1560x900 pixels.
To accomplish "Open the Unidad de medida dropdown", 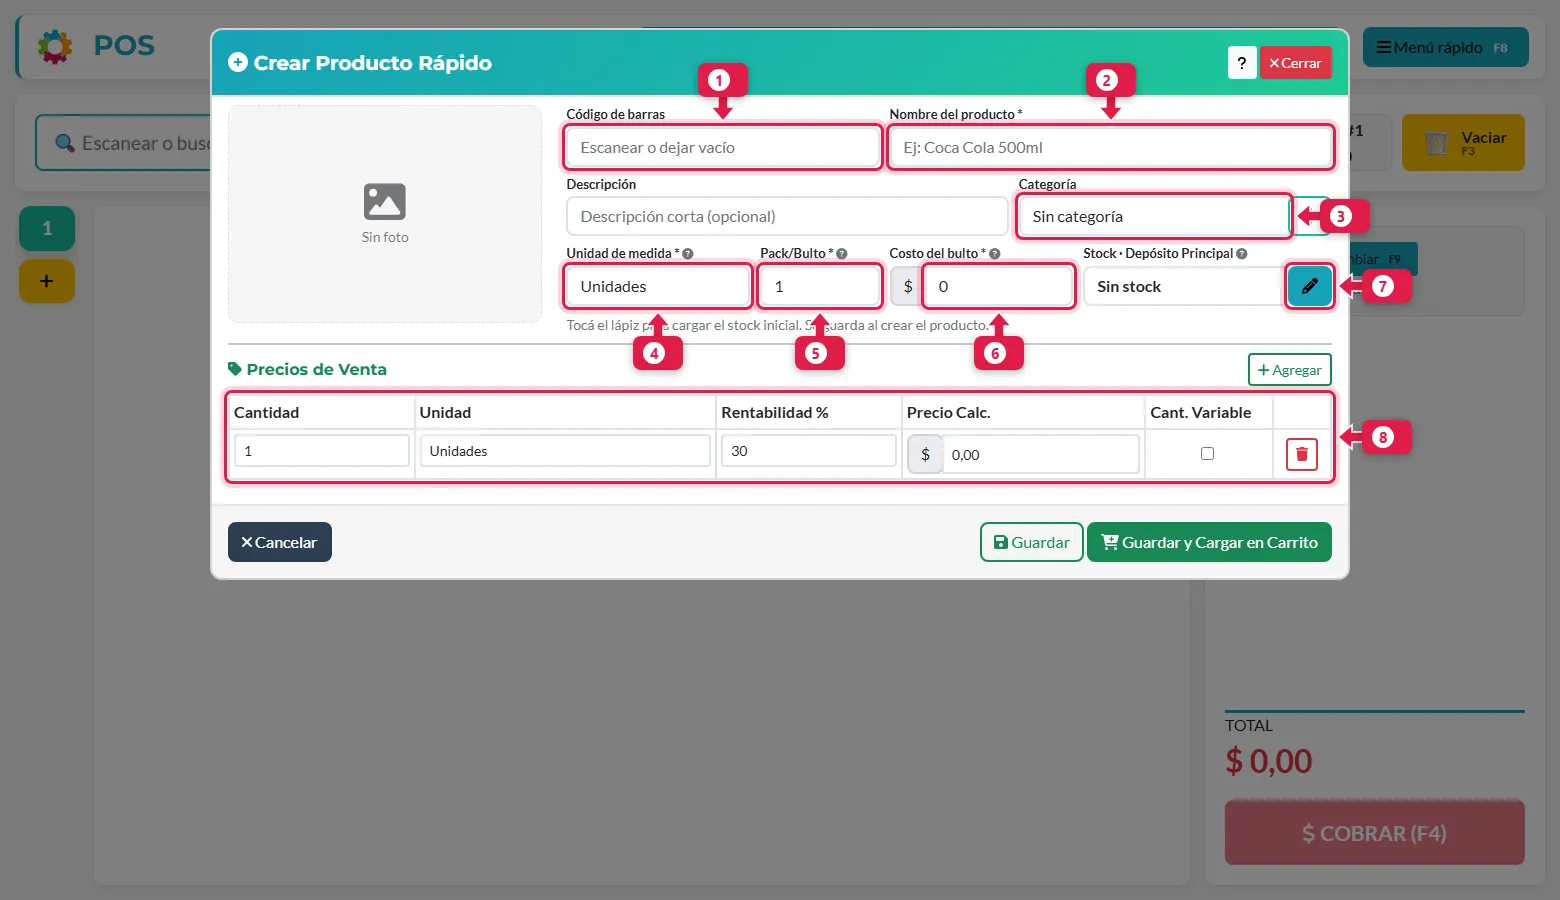I will point(658,287).
